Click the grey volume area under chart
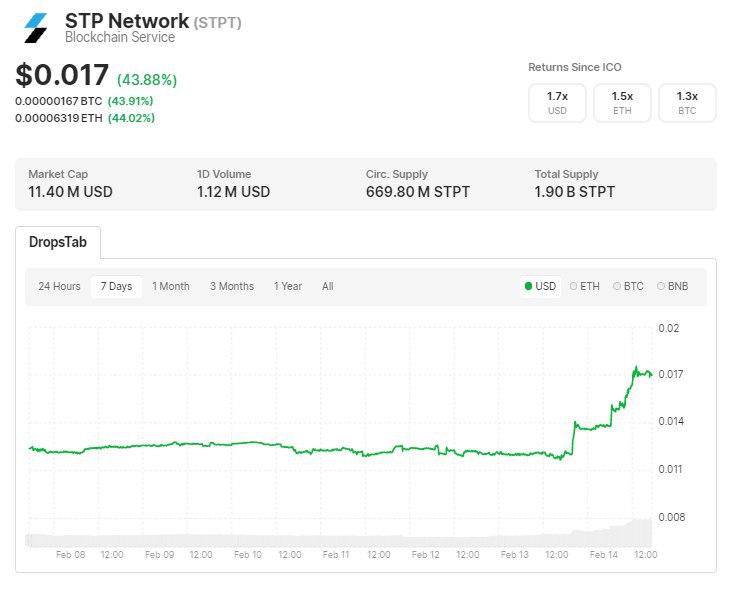733x592 pixels. (x=338, y=540)
